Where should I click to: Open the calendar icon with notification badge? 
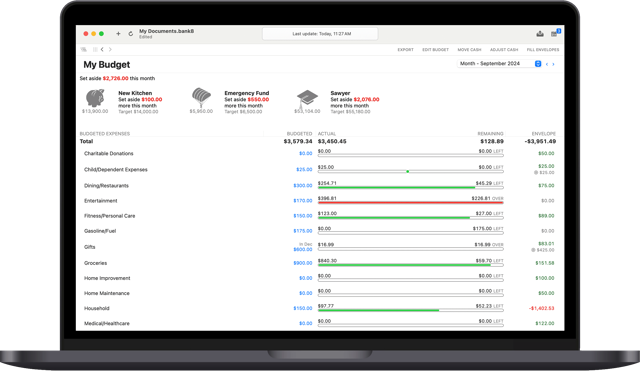point(555,33)
